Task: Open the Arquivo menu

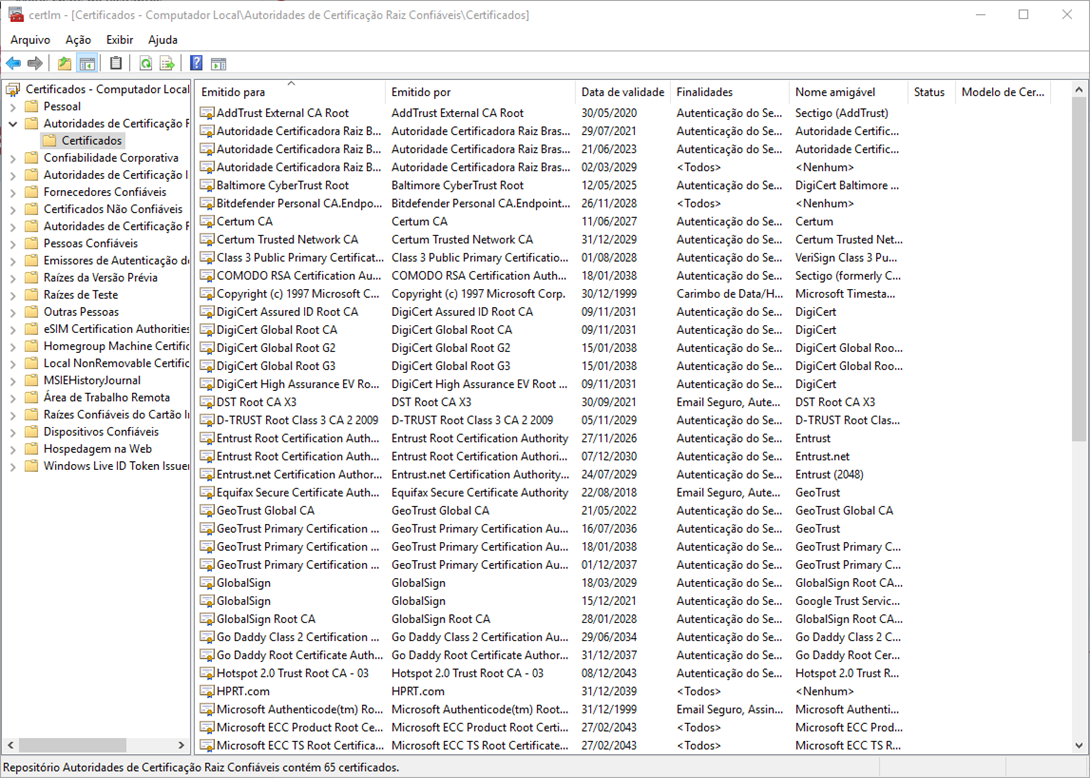Action: point(30,40)
